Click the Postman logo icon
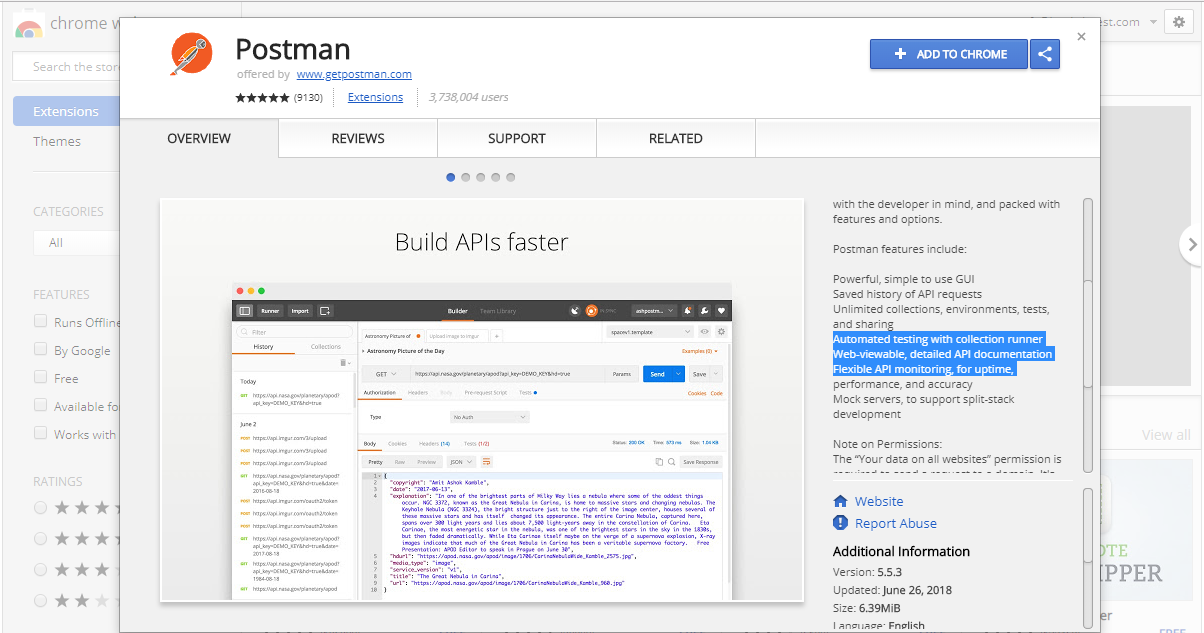Image resolution: width=1204 pixels, height=633 pixels. tap(190, 54)
